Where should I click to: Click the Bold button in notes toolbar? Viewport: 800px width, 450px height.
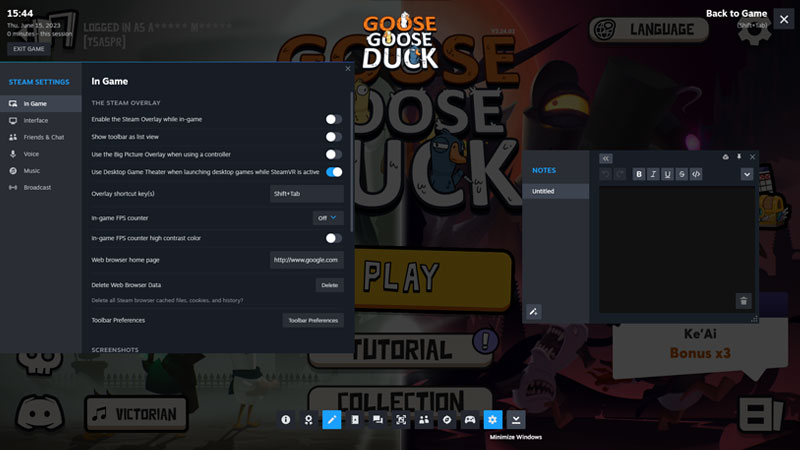pyautogui.click(x=640, y=174)
